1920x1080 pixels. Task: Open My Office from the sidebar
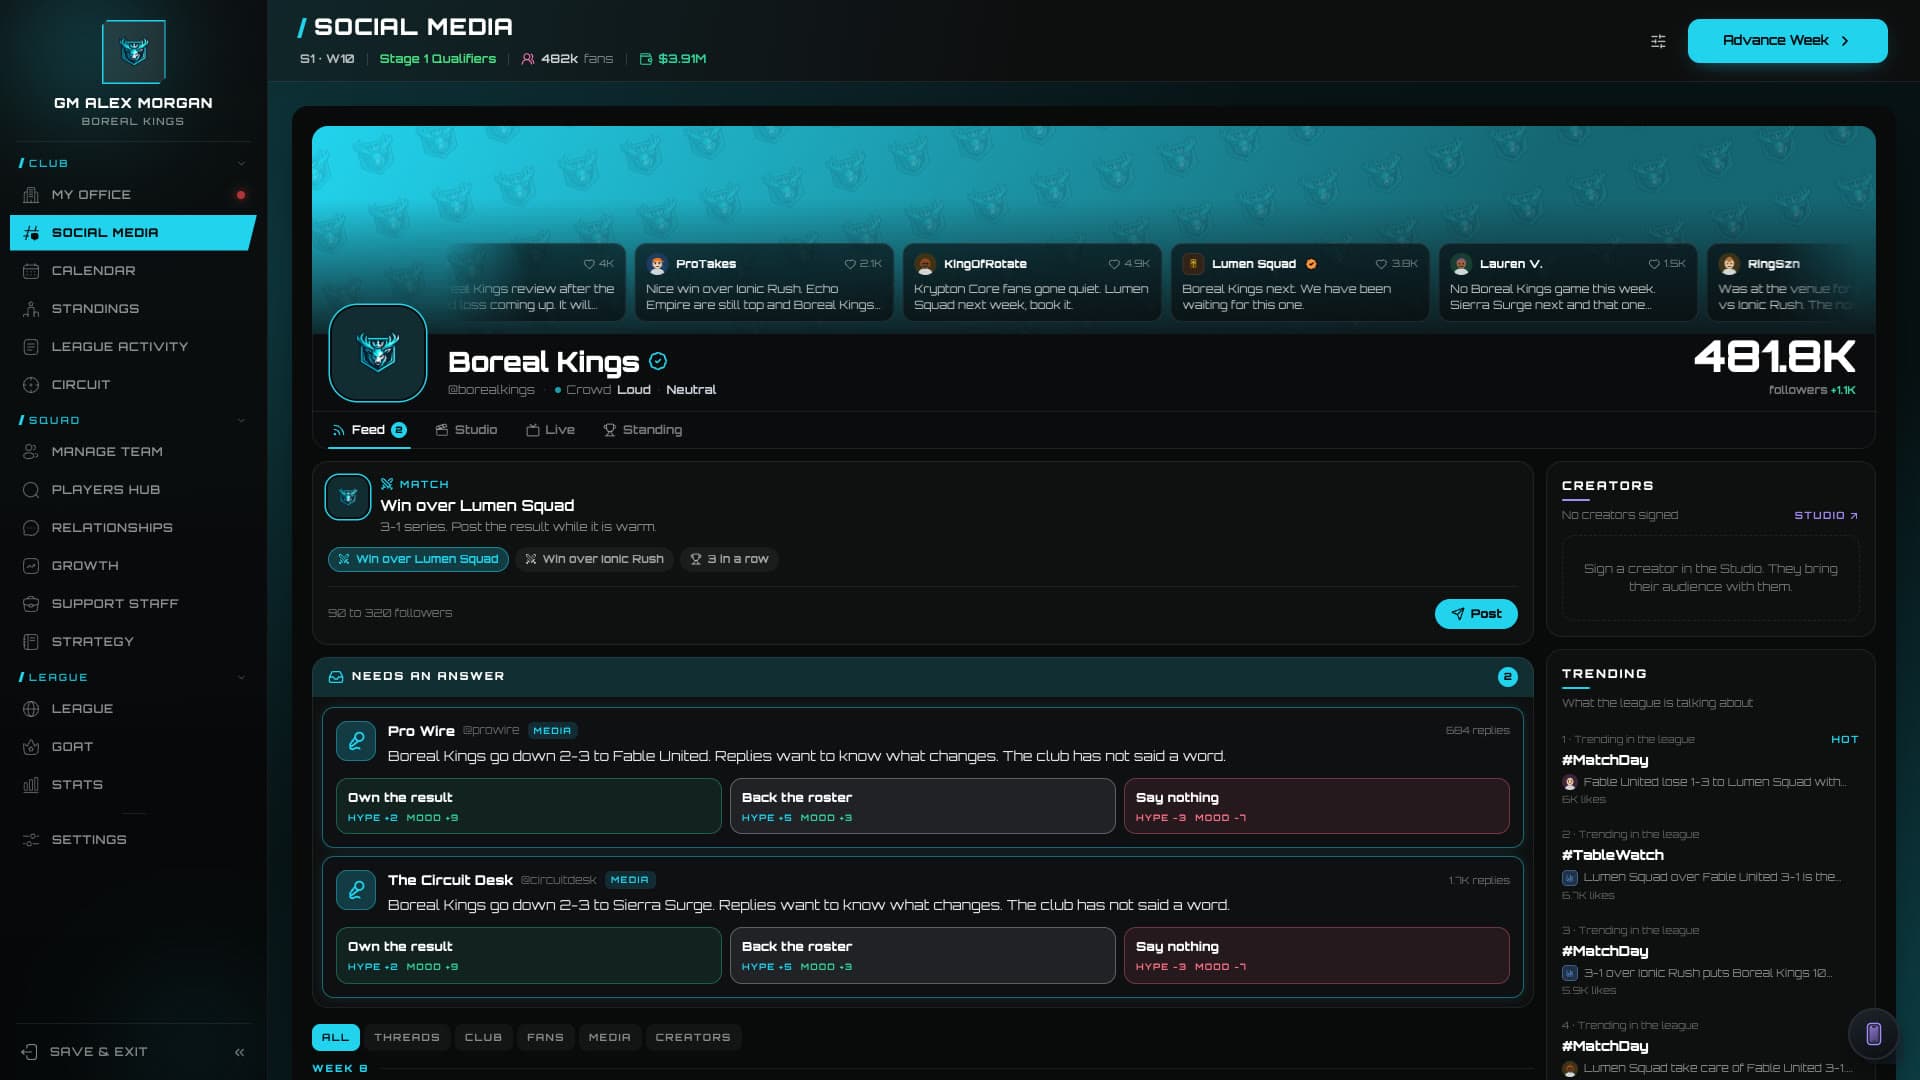pyautogui.click(x=133, y=195)
